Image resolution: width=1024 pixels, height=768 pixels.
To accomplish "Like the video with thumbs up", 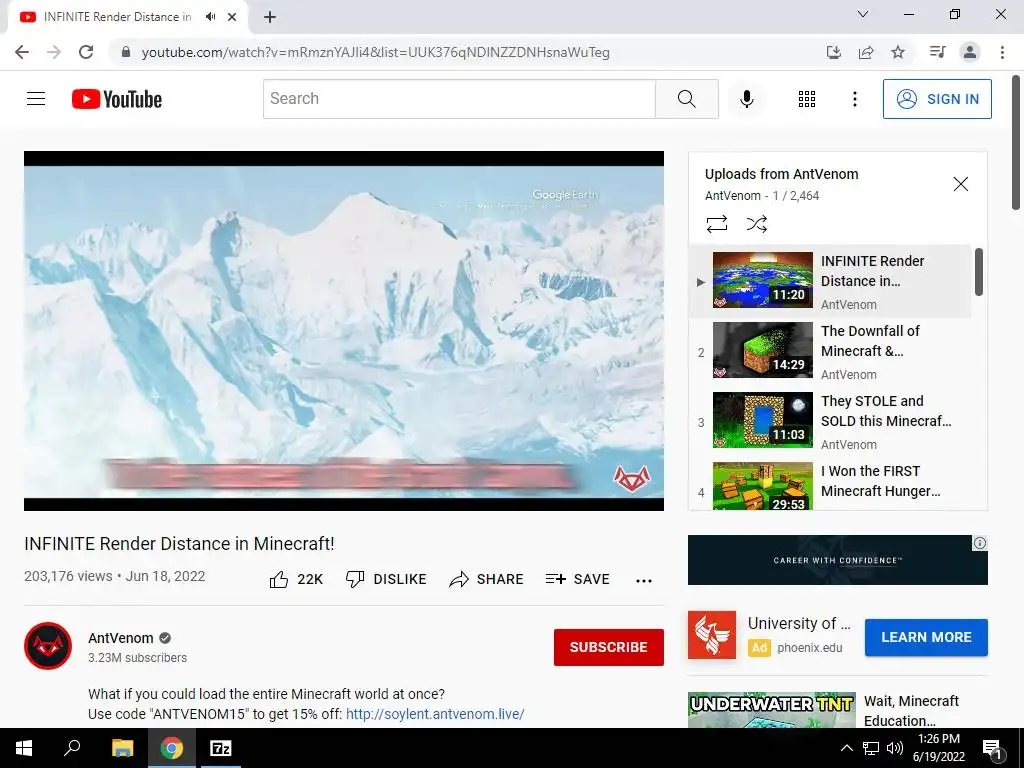I will (x=296, y=579).
